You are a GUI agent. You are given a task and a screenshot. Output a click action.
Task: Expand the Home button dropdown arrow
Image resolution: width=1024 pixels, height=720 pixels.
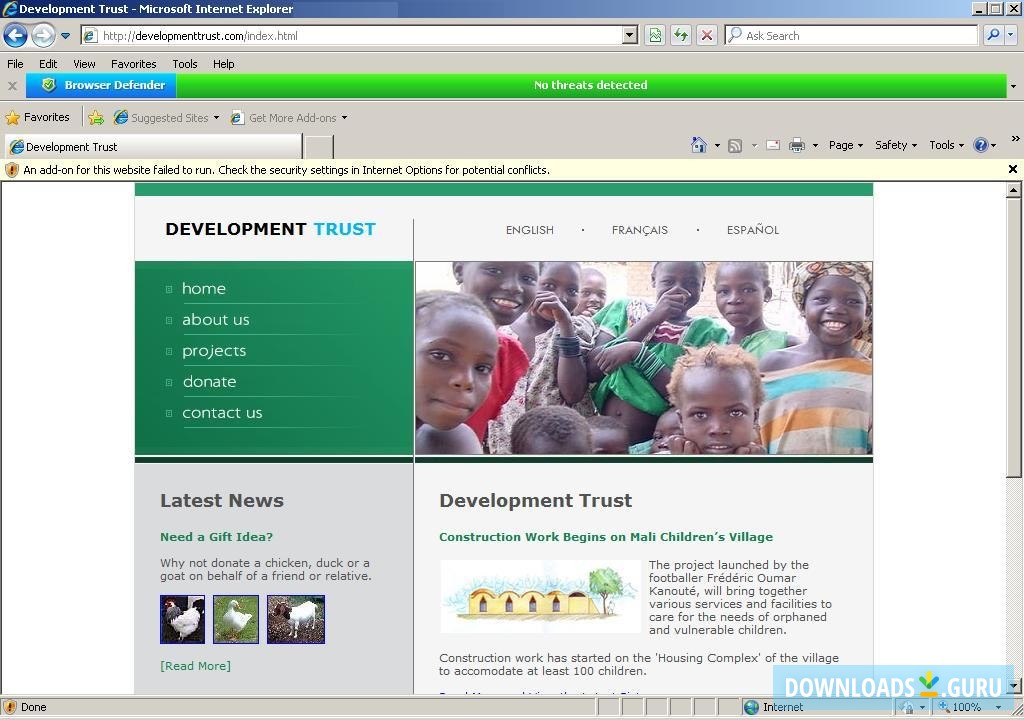(x=717, y=146)
